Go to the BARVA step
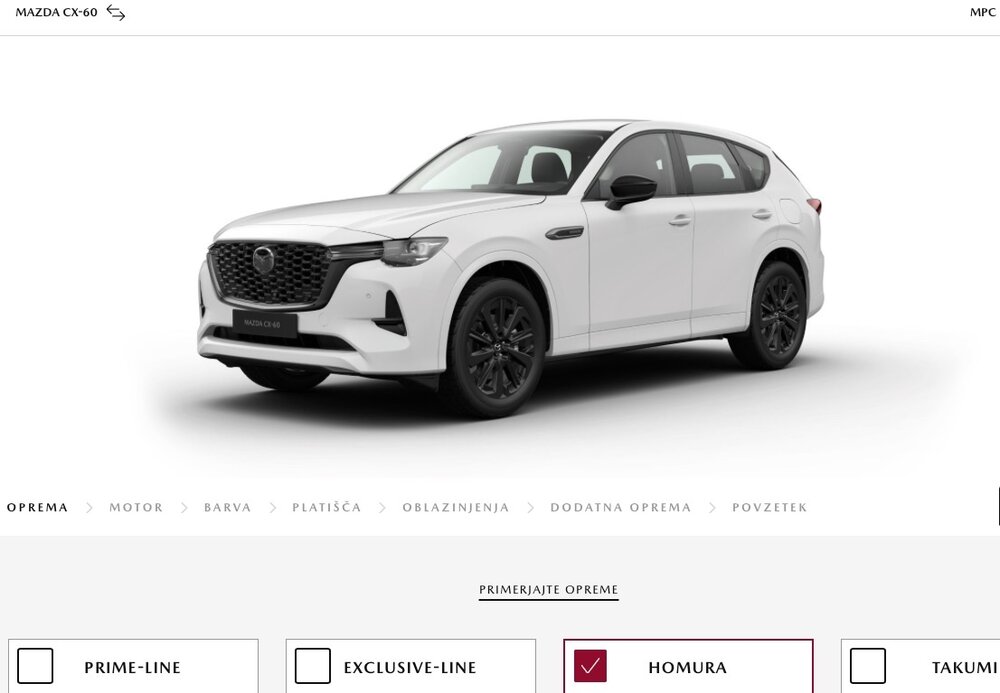The width and height of the screenshot is (1000, 693). click(x=228, y=507)
